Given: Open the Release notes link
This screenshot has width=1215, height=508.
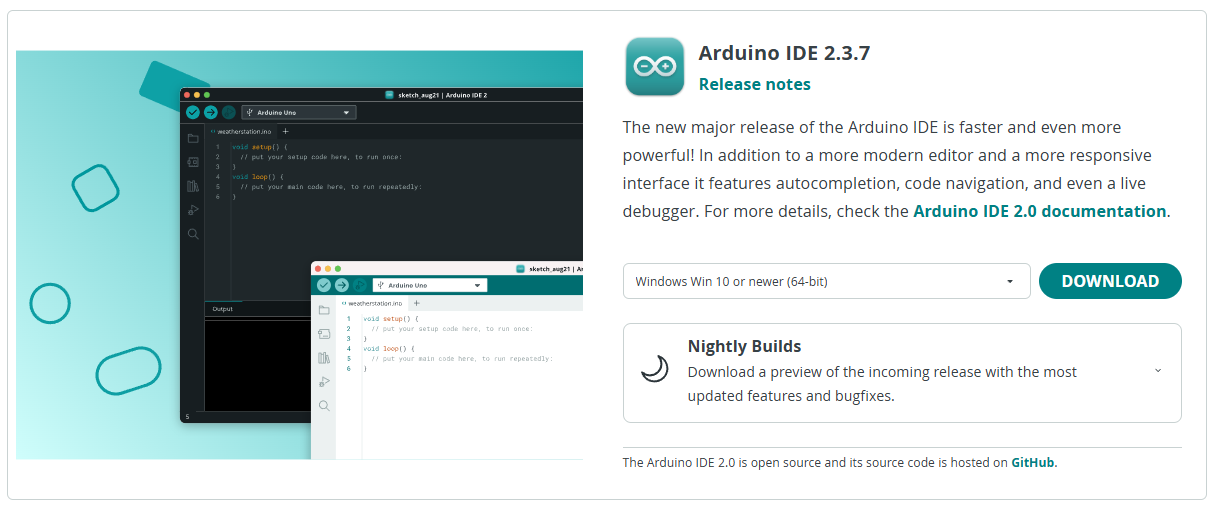Looking at the screenshot, I should (755, 84).
